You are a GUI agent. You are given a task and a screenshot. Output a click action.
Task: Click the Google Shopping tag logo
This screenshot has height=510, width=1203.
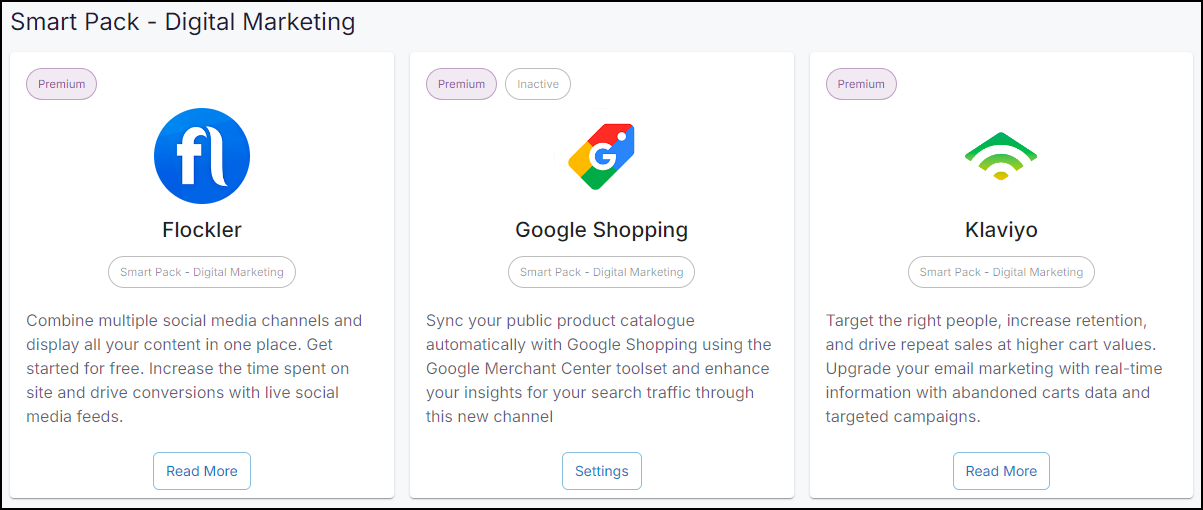coord(601,156)
